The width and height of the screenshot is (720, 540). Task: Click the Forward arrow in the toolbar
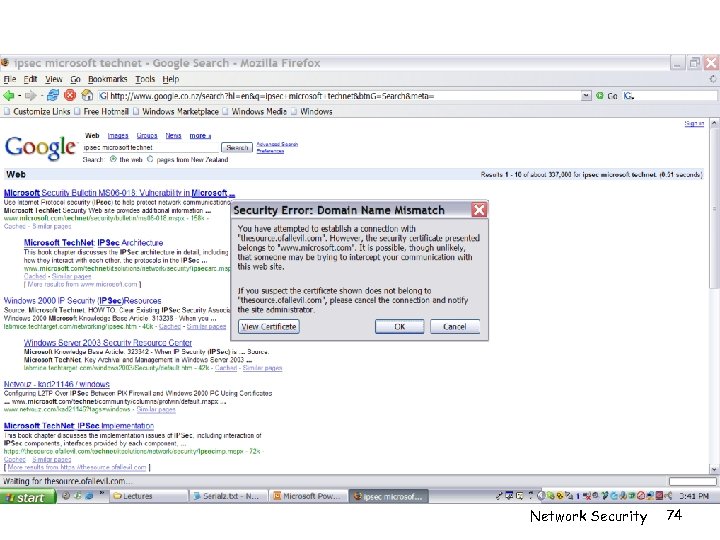tap(30, 96)
